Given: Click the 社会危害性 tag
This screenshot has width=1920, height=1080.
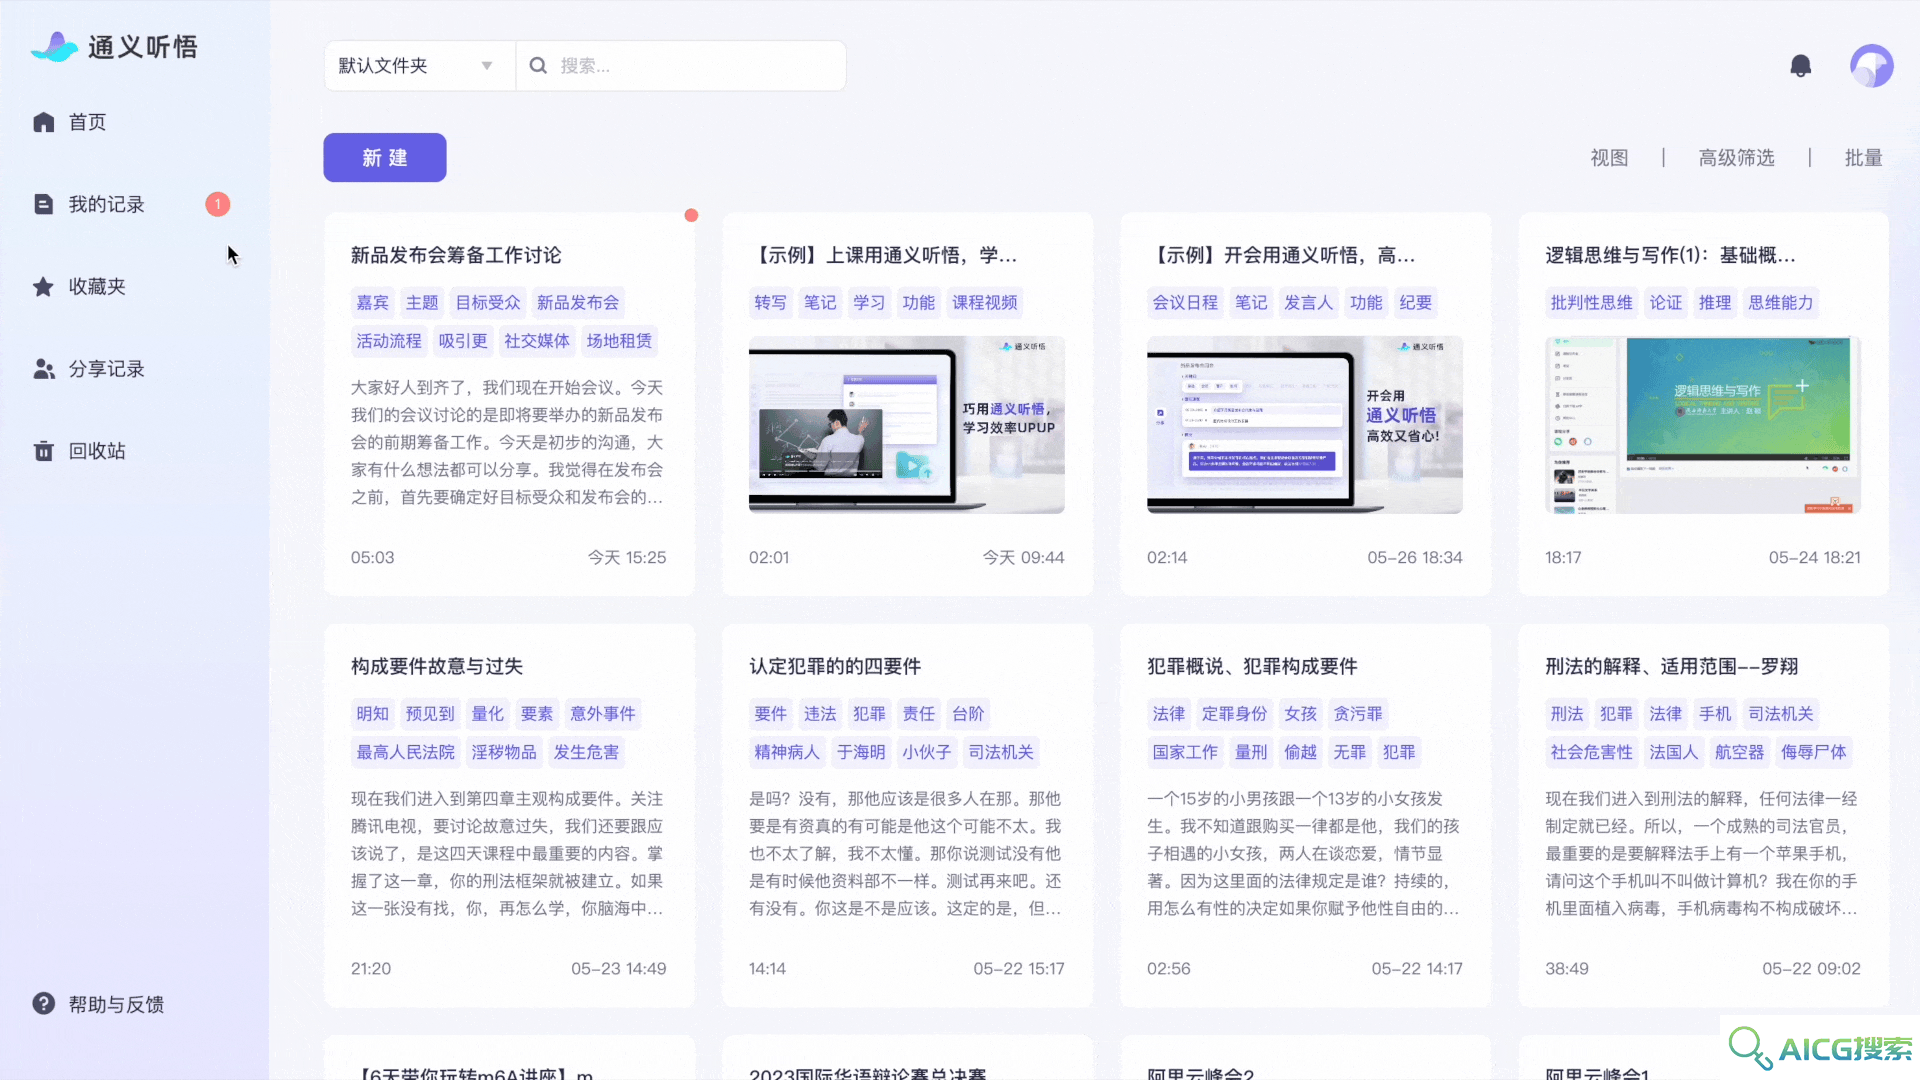Looking at the screenshot, I should 1591,752.
